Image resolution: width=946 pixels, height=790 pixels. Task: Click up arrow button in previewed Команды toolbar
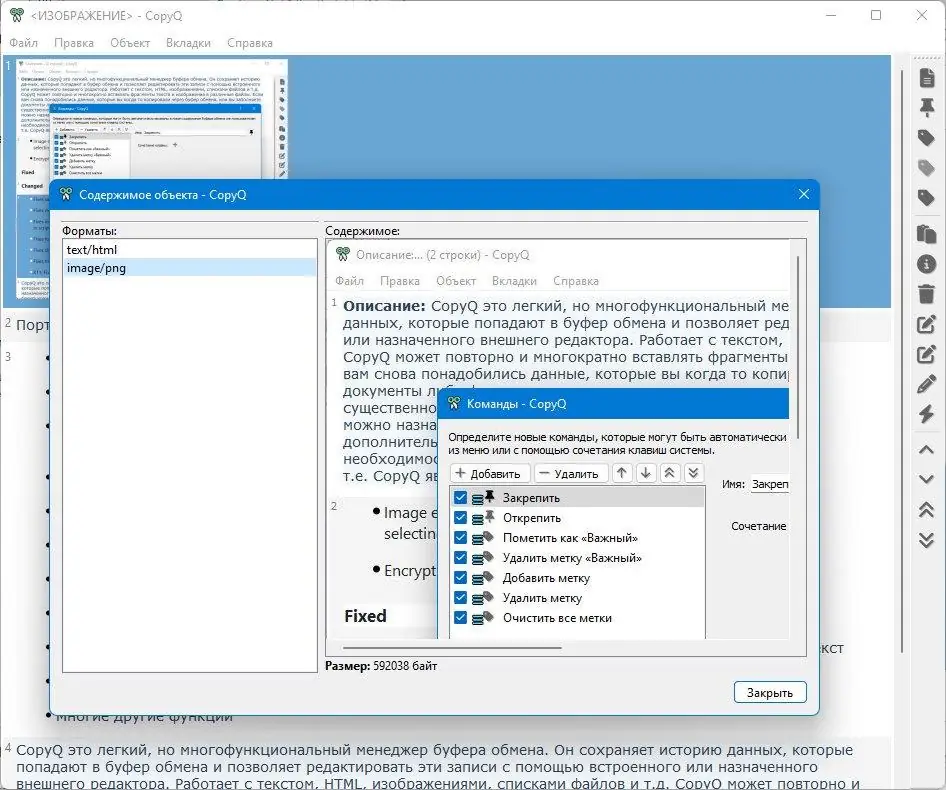click(x=622, y=473)
